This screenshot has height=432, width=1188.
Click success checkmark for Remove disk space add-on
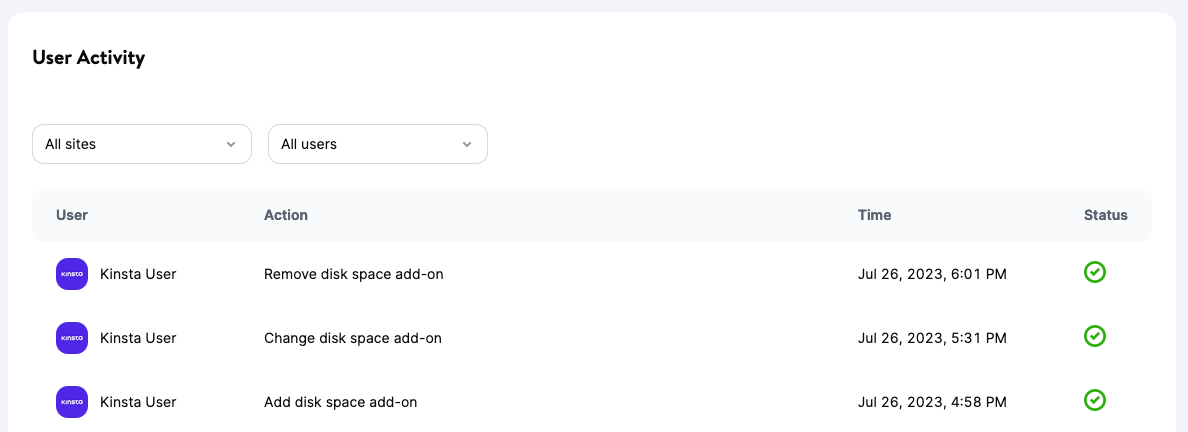tap(1095, 272)
